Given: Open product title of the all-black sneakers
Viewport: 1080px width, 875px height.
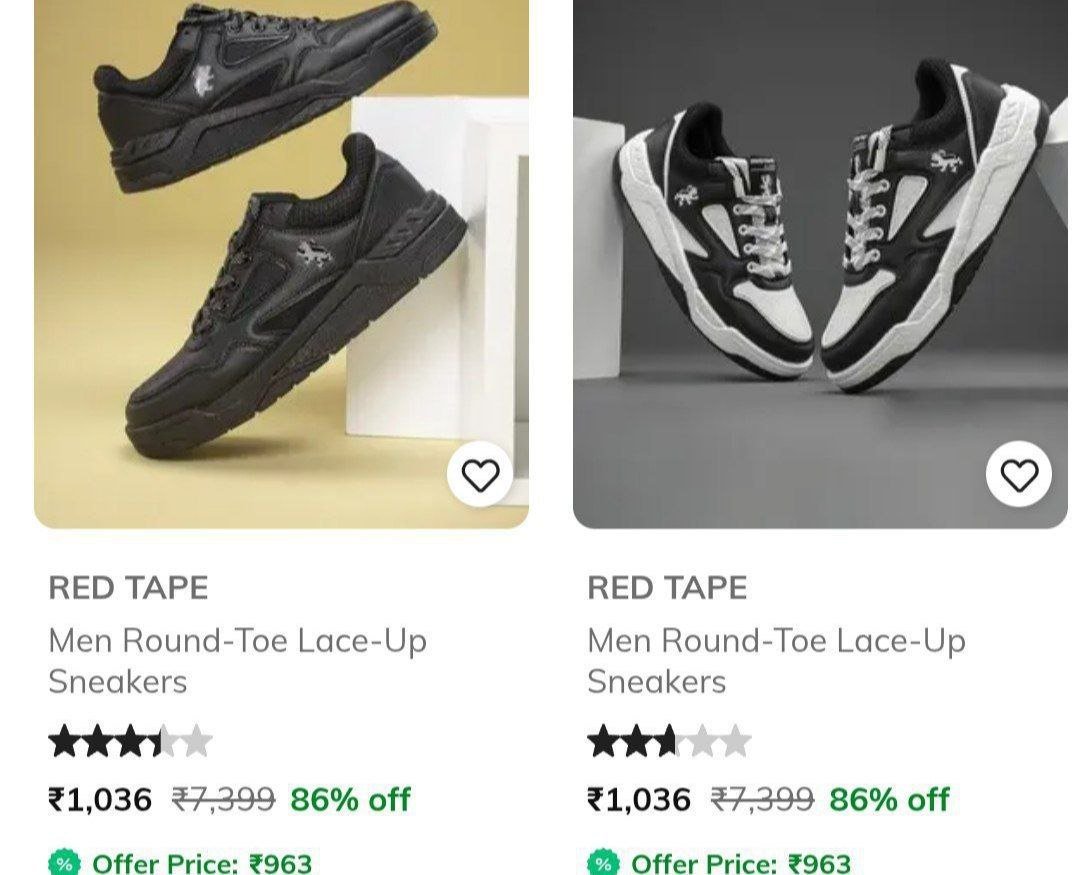Looking at the screenshot, I should [237, 660].
